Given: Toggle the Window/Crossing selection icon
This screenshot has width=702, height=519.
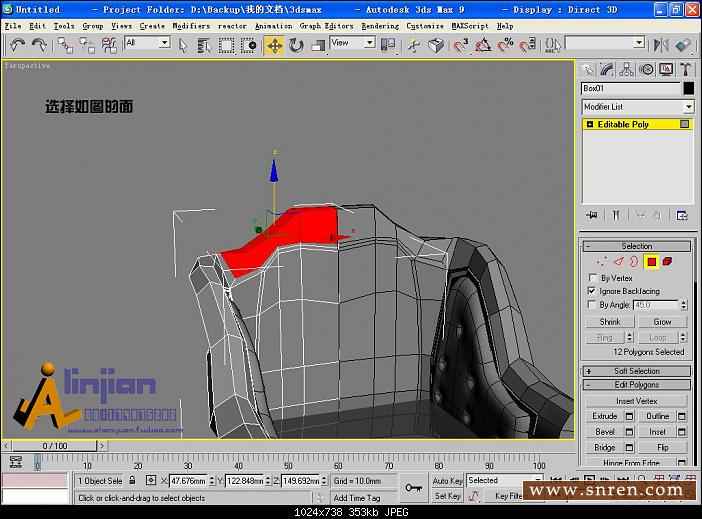Looking at the screenshot, I should [x=249, y=45].
